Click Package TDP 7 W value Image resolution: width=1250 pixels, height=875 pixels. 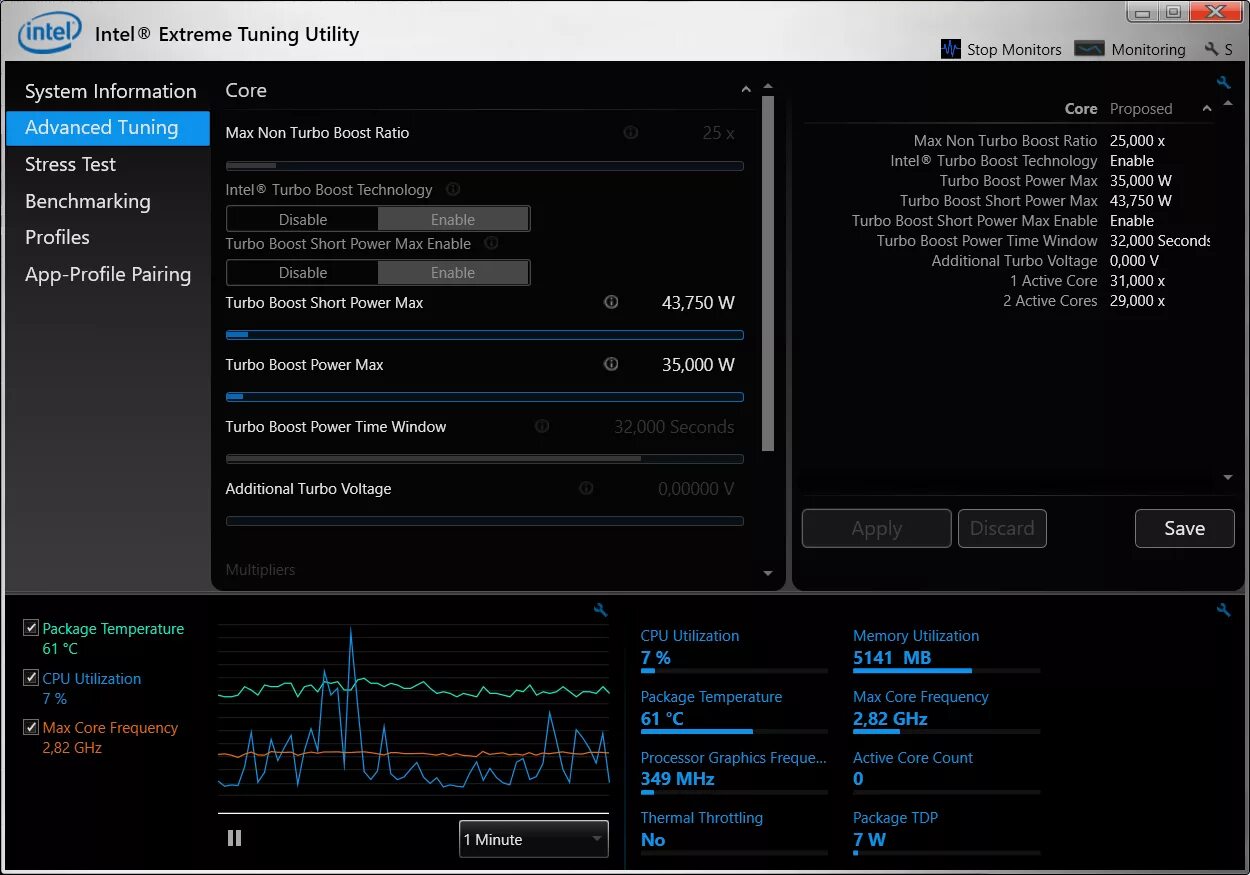869,840
